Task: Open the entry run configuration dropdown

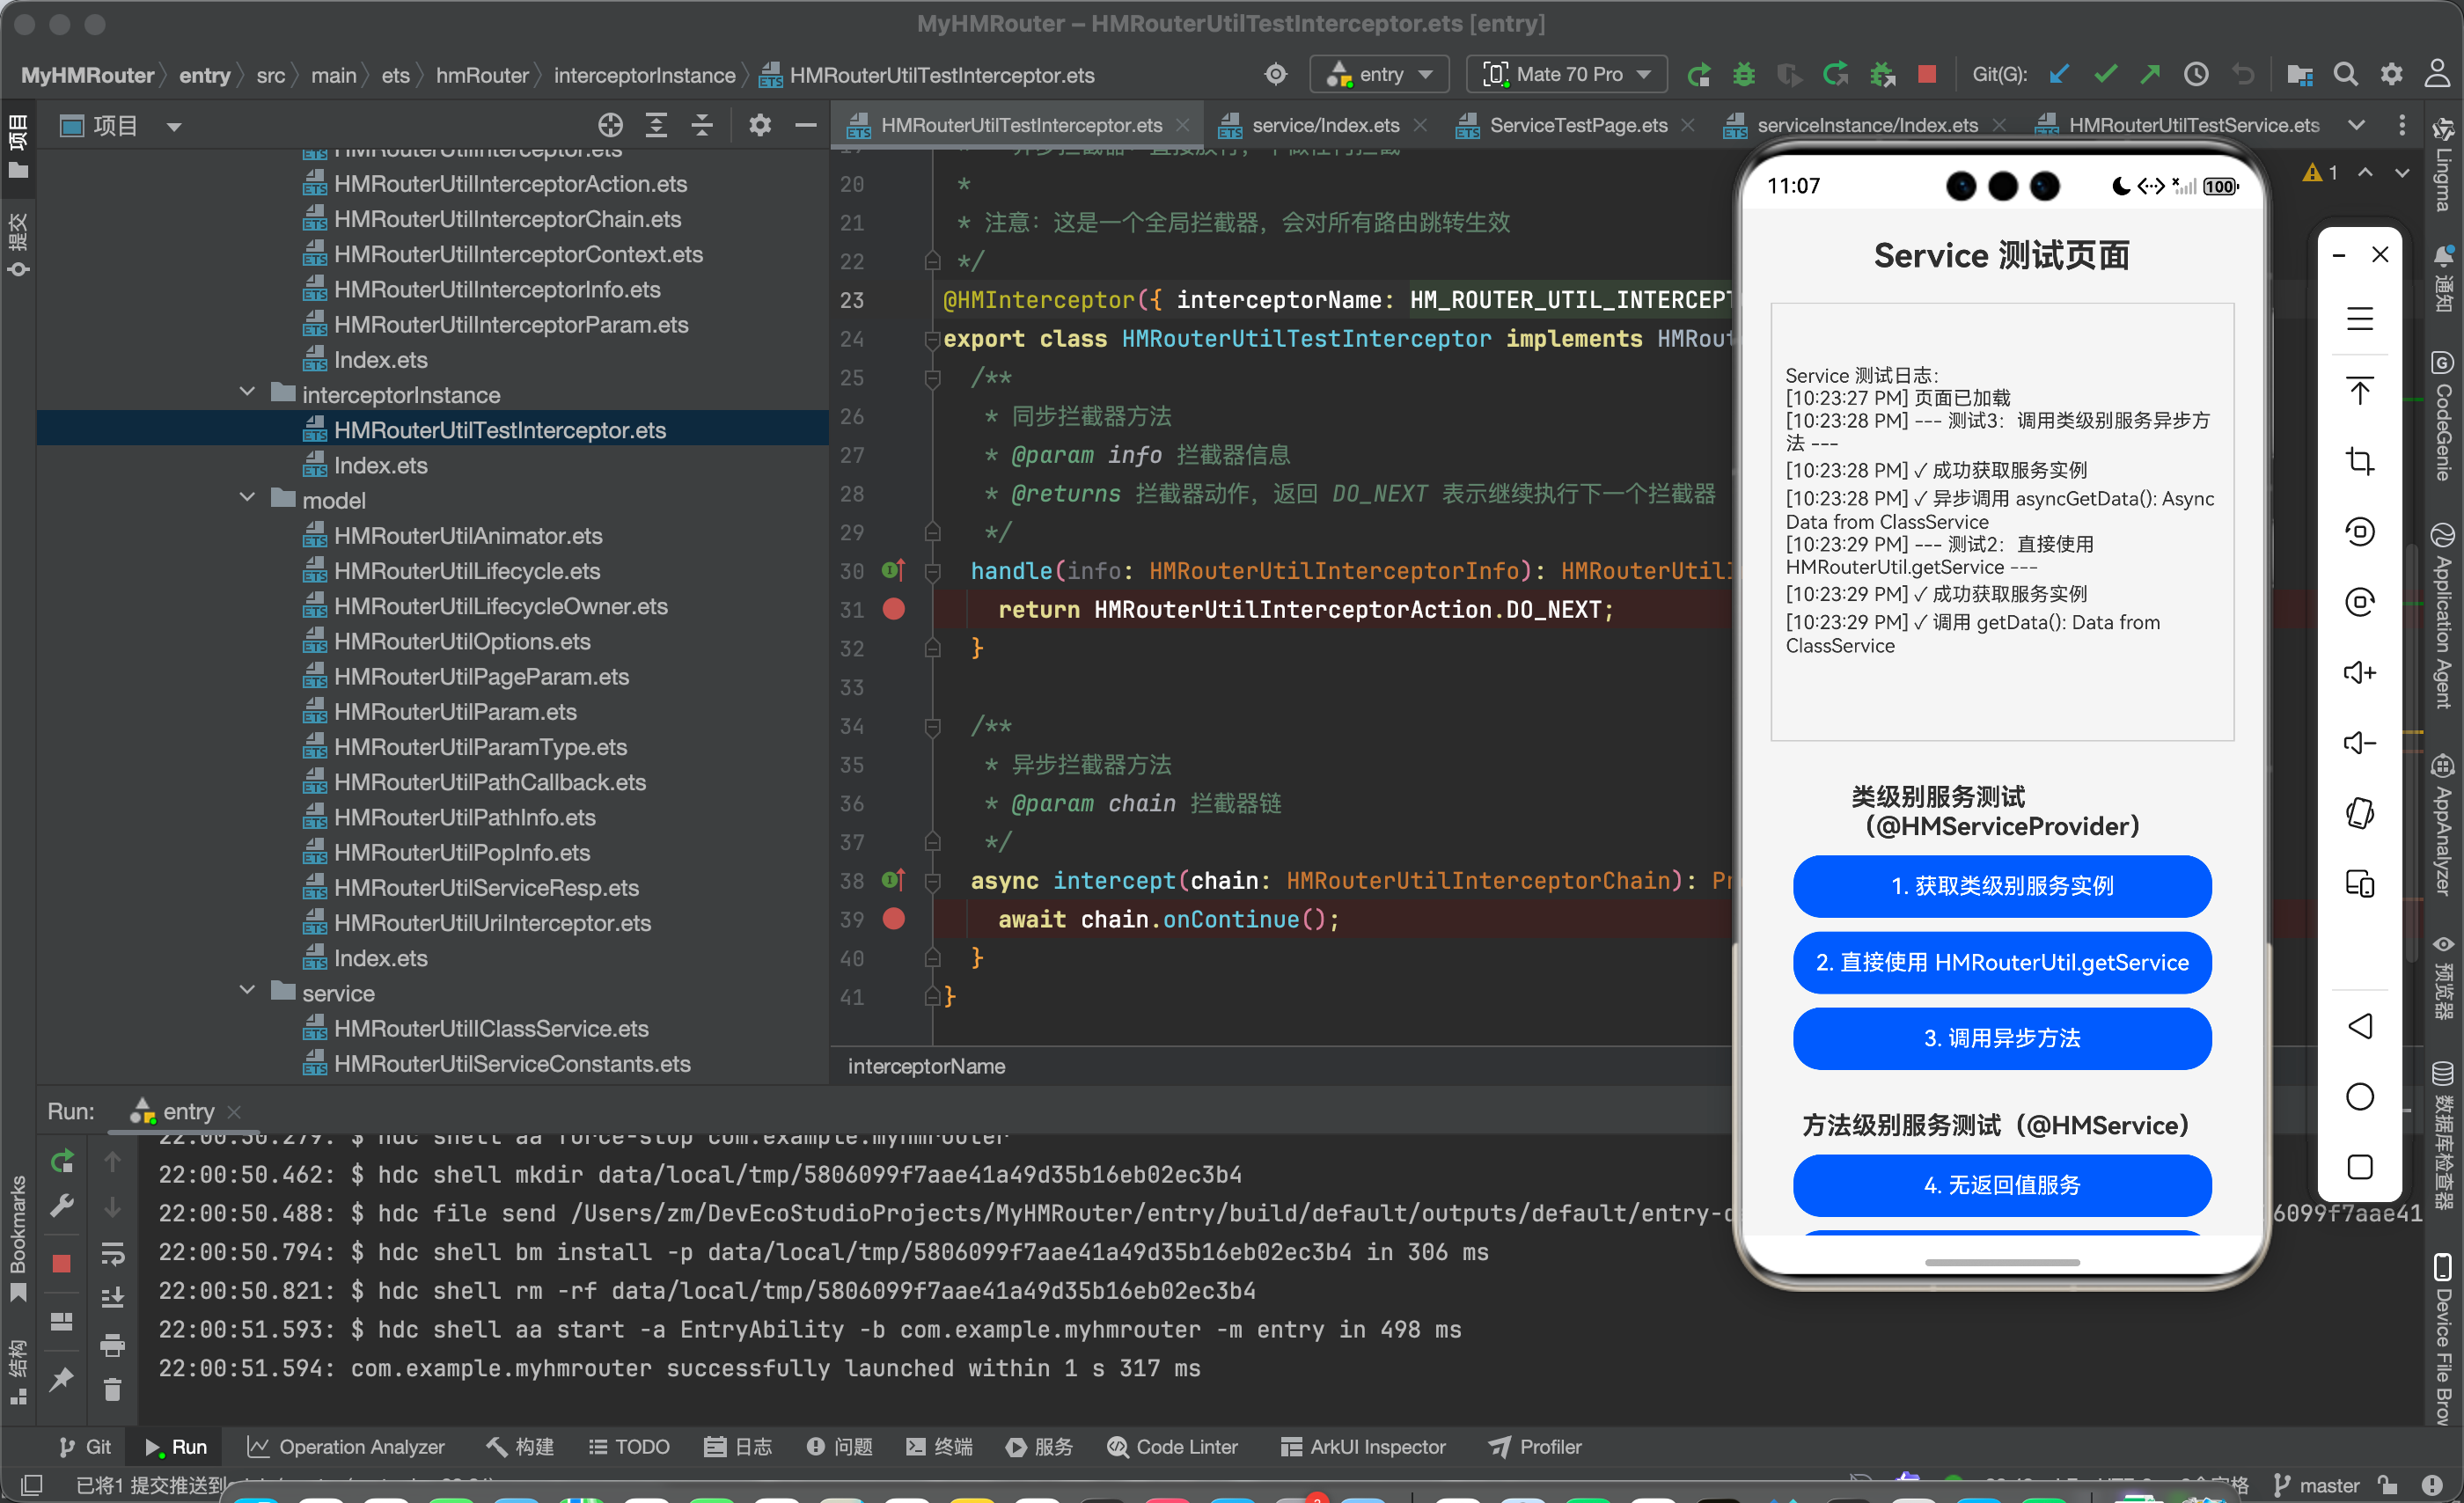Action: tap(1380, 74)
